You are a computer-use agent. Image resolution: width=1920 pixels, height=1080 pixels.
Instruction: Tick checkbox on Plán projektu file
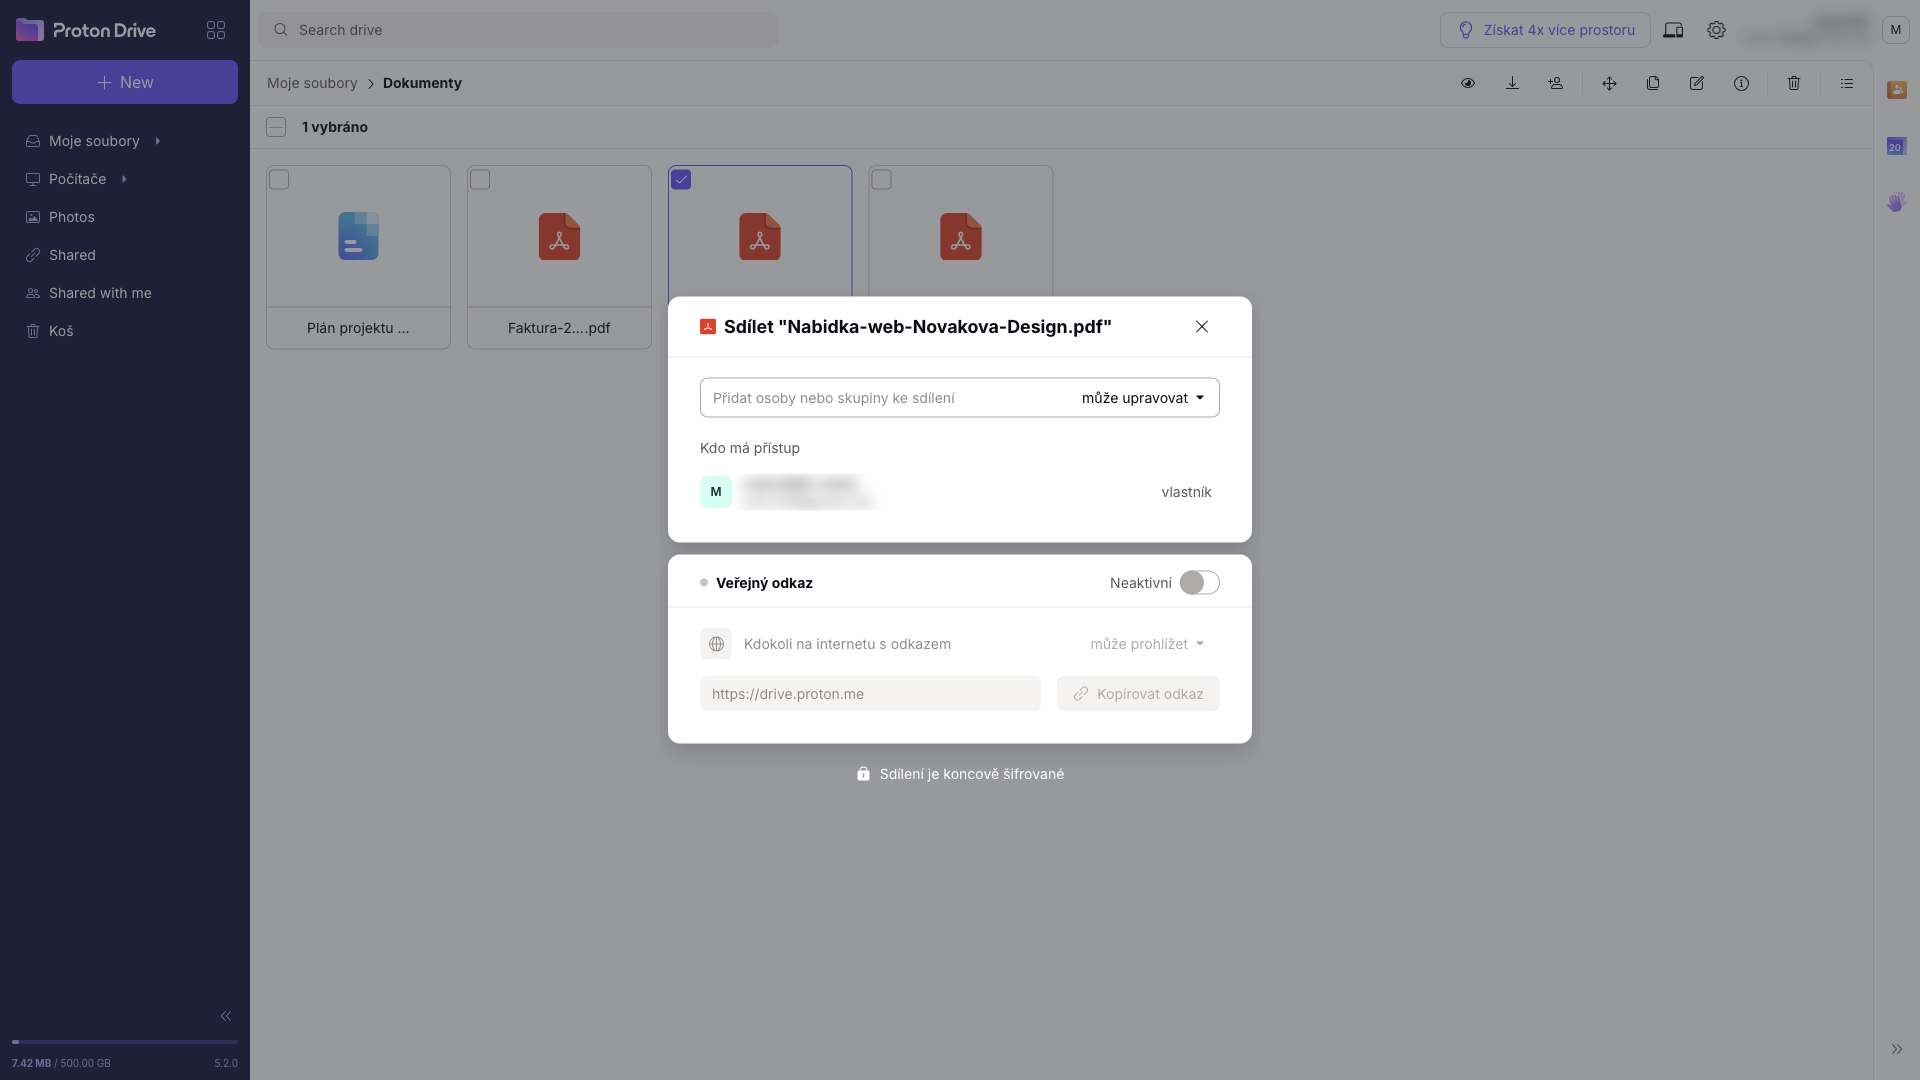coord(279,180)
